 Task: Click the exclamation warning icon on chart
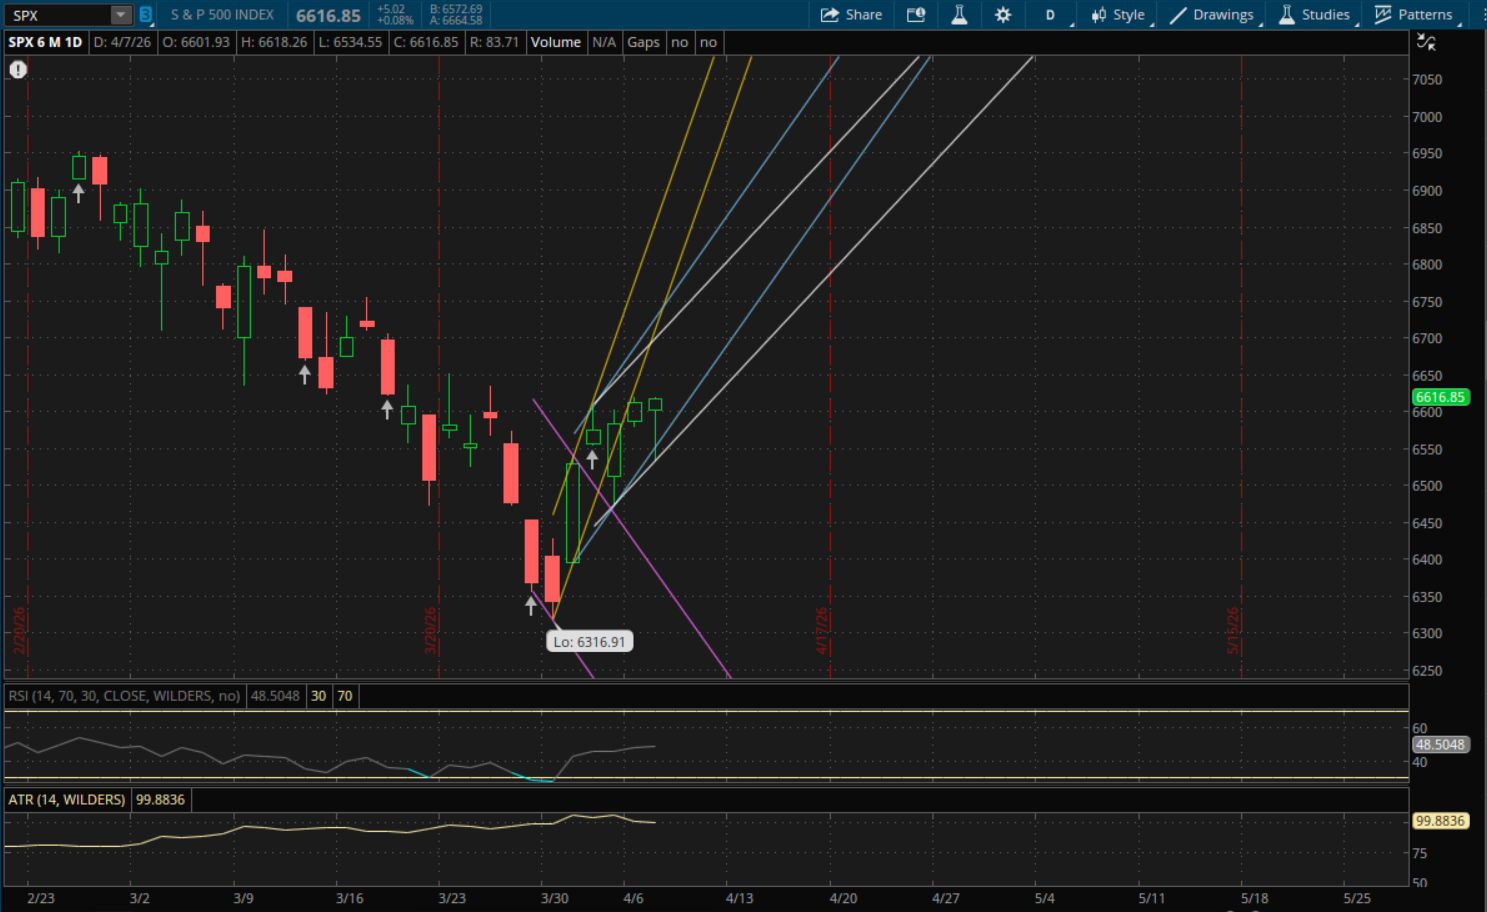click(x=18, y=69)
